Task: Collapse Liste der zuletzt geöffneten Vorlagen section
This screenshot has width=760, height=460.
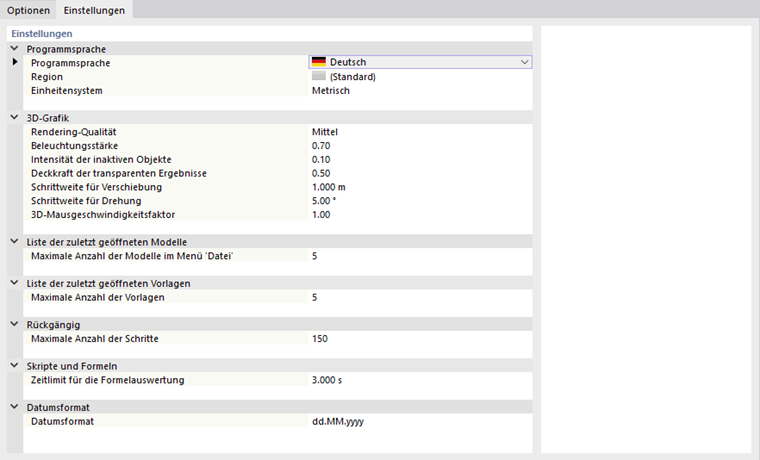Action: (15, 283)
